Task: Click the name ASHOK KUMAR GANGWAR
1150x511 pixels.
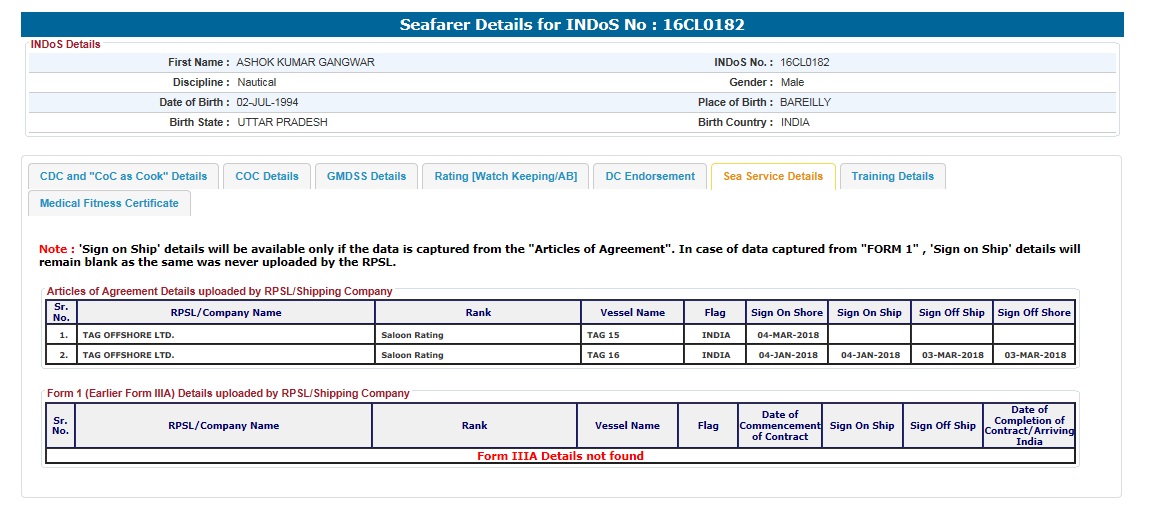Action: (x=305, y=62)
